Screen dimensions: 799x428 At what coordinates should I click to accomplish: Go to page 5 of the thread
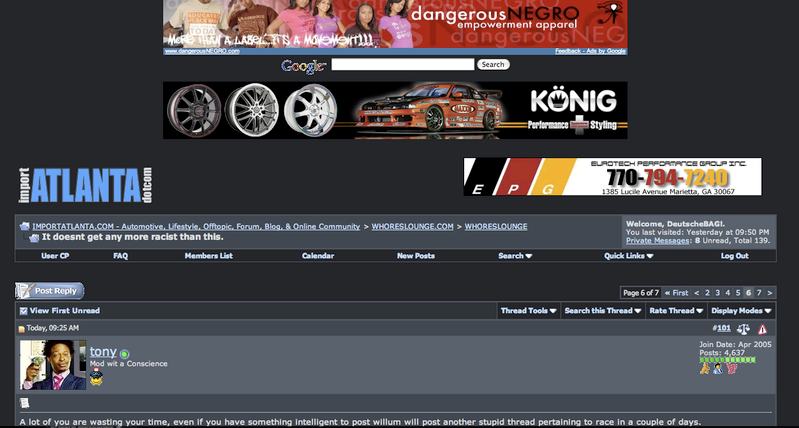pos(738,293)
